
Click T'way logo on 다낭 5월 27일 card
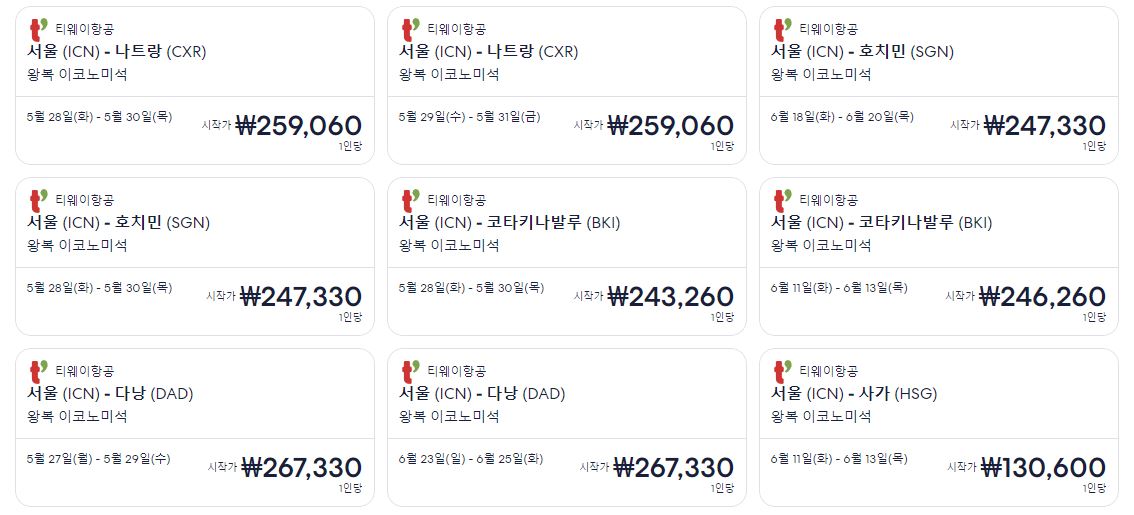coord(39,372)
